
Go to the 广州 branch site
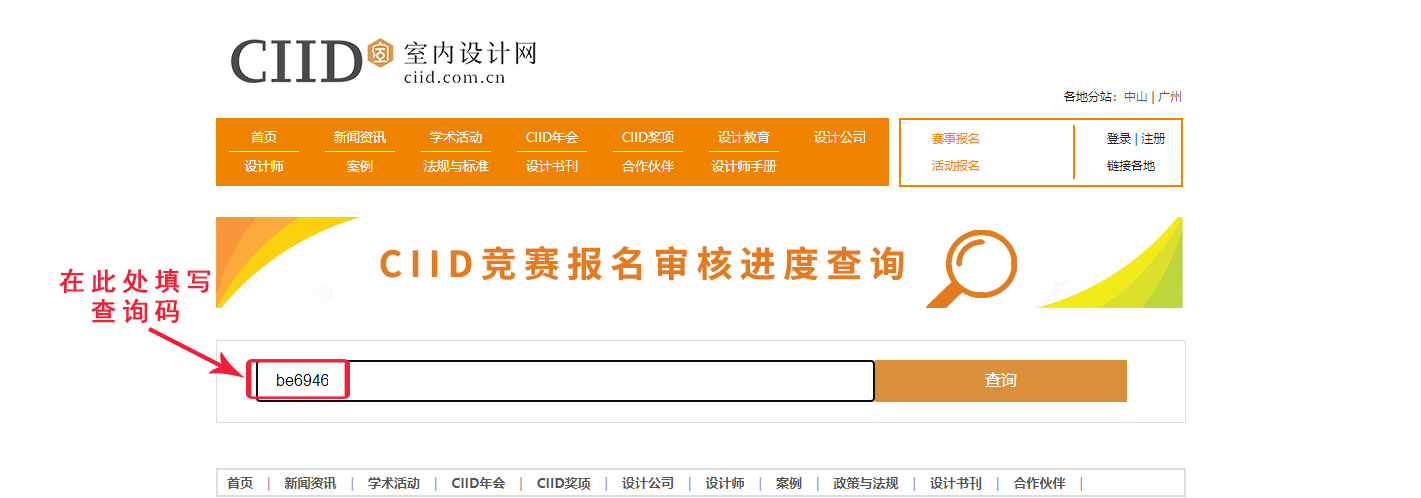pyautogui.click(x=1170, y=97)
